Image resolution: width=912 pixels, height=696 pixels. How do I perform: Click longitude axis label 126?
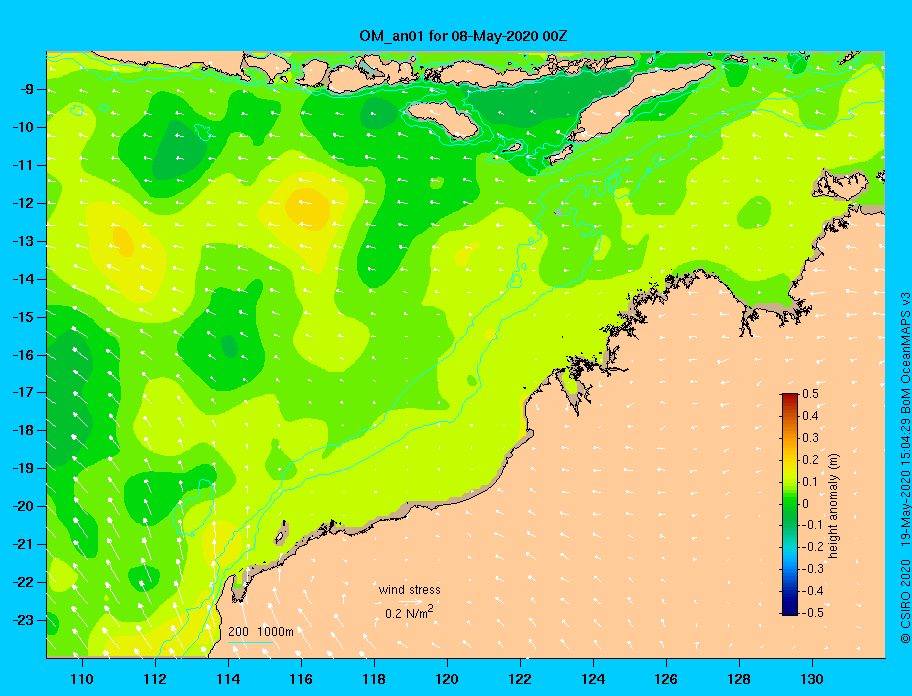pos(666,679)
